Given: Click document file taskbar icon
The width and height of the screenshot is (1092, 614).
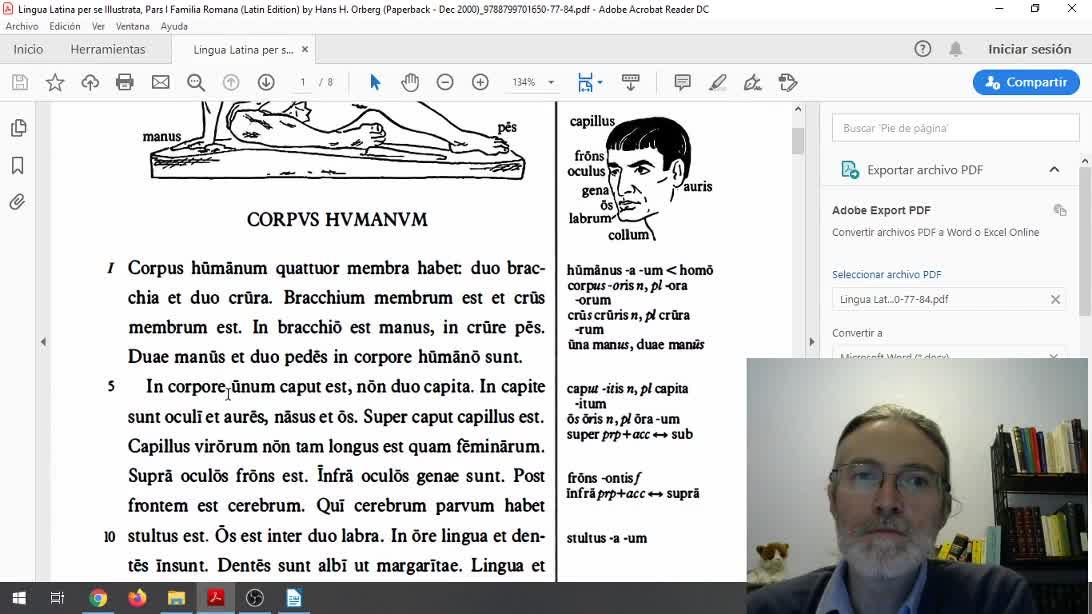Looking at the screenshot, I should click(x=294, y=598).
